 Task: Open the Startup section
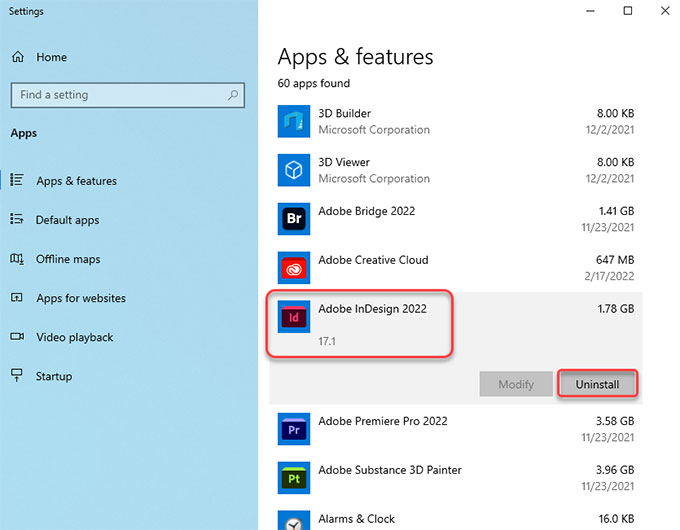pos(54,376)
